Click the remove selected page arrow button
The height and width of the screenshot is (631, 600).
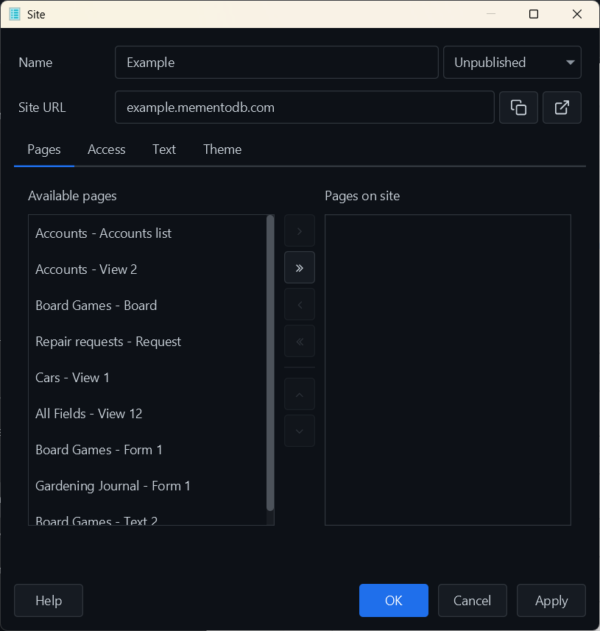299,305
